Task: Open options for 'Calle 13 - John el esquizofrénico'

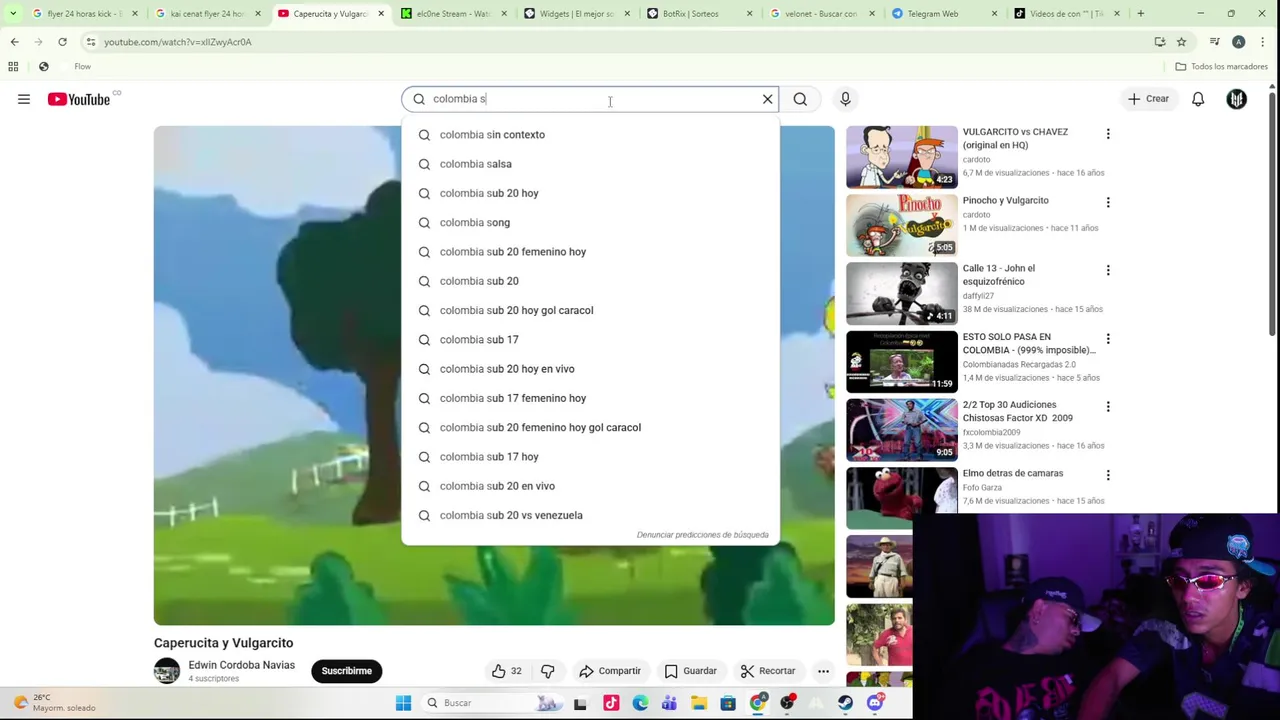Action: point(1108,270)
